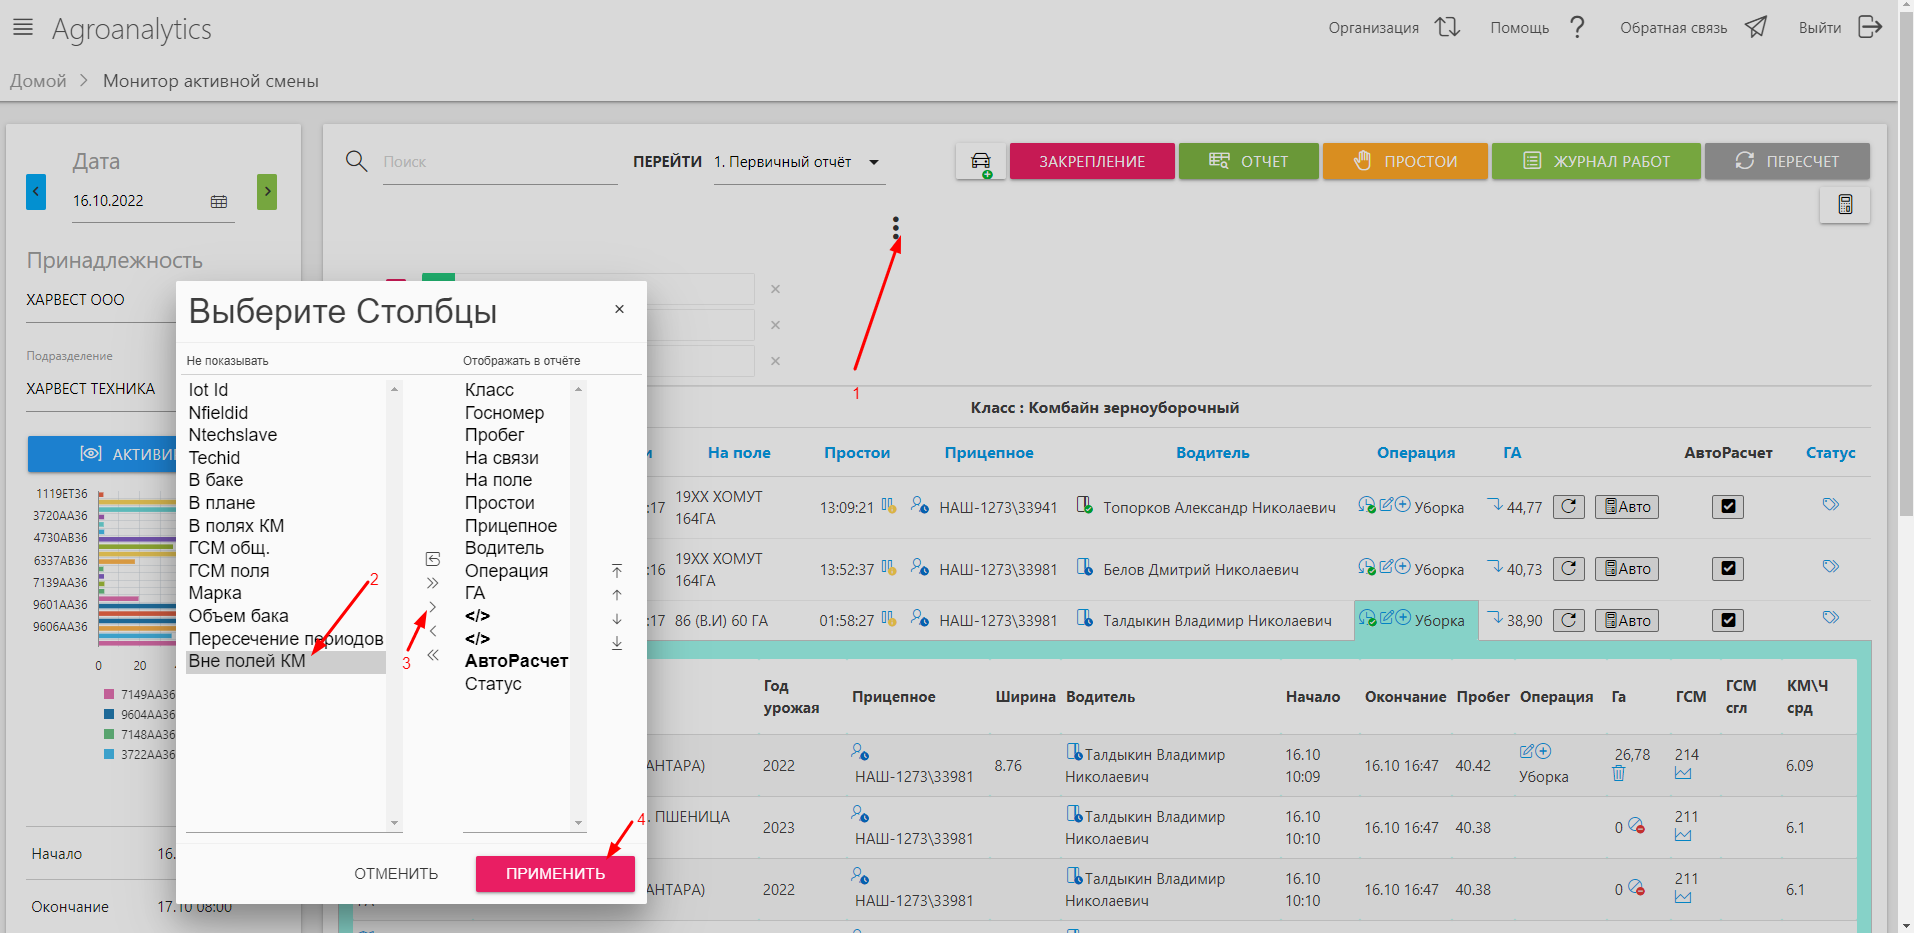Screen dimensions: 1914x933
Task: Move selected column right with single arrow
Action: (x=433, y=607)
